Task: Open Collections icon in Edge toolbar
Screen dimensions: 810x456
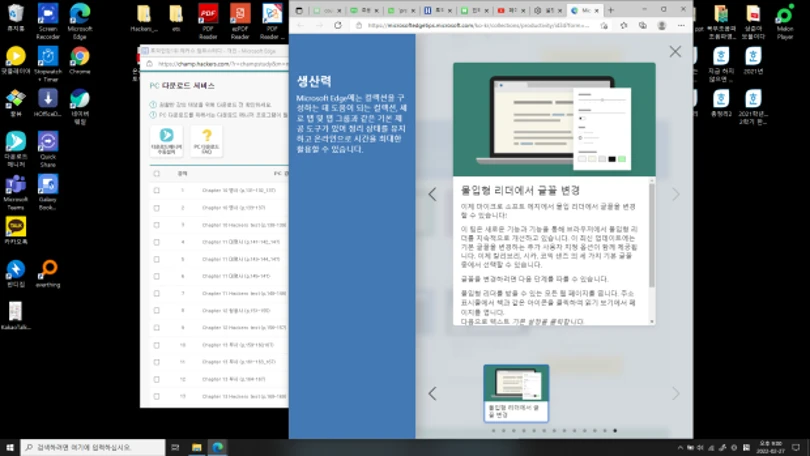Action: point(643,25)
